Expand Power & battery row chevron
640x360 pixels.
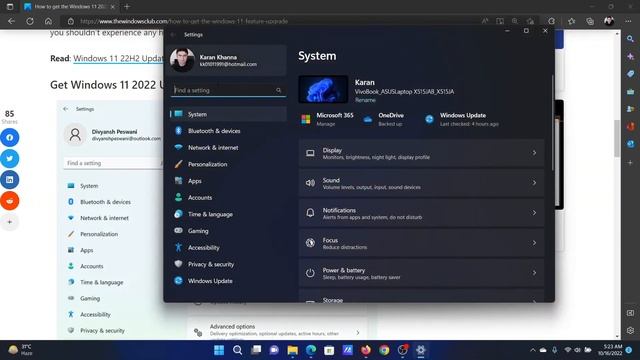pos(534,273)
